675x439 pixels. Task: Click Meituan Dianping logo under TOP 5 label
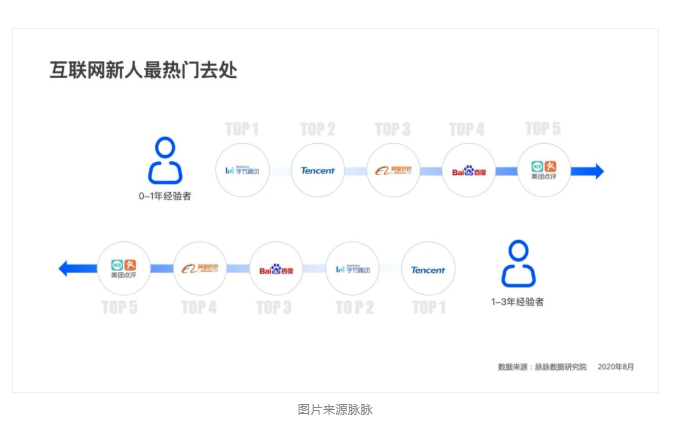(544, 170)
